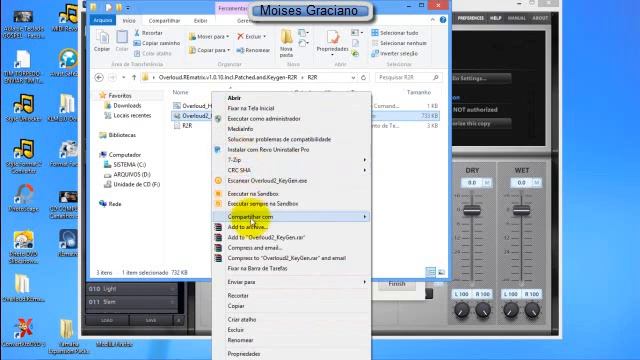640x360 pixels.
Task: Open address bar history dropdown
Action: point(353,77)
